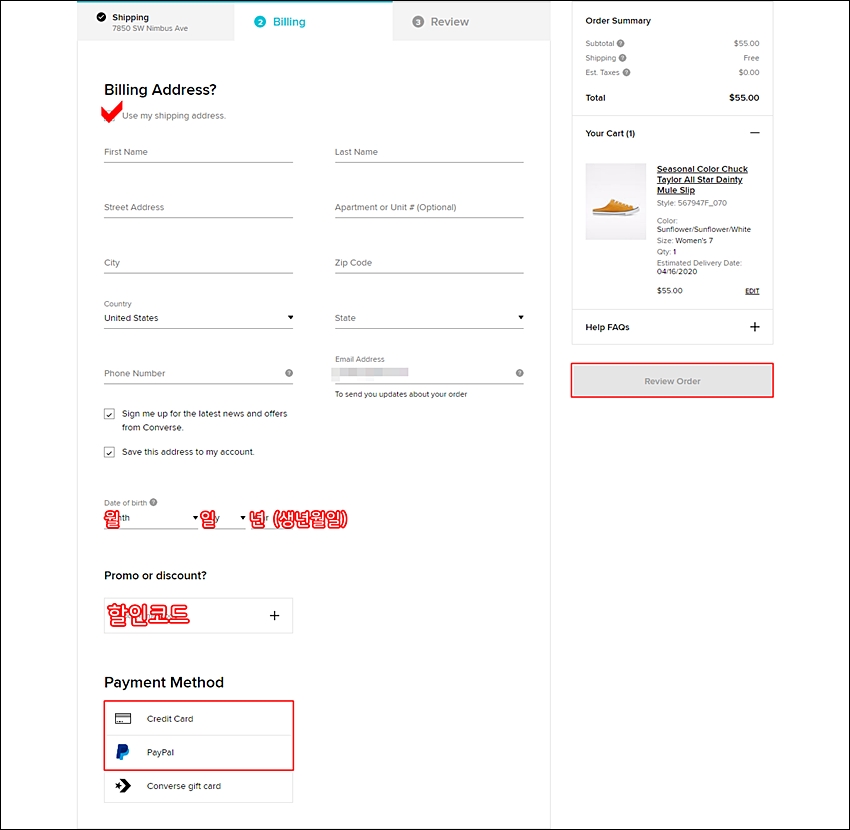Click the EDIT link in cart
The width and height of the screenshot is (850, 830).
(752, 291)
